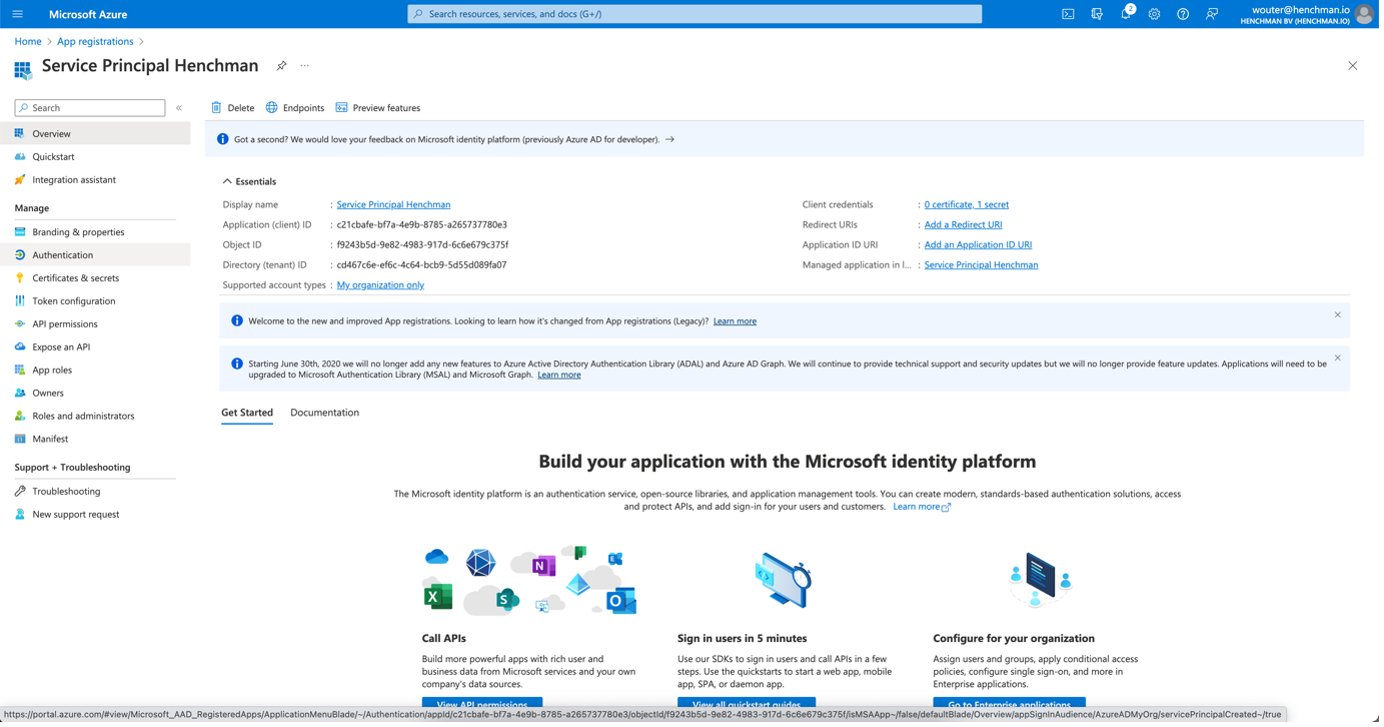
Task: Click the sidebar Search field
Action: [x=90, y=108]
